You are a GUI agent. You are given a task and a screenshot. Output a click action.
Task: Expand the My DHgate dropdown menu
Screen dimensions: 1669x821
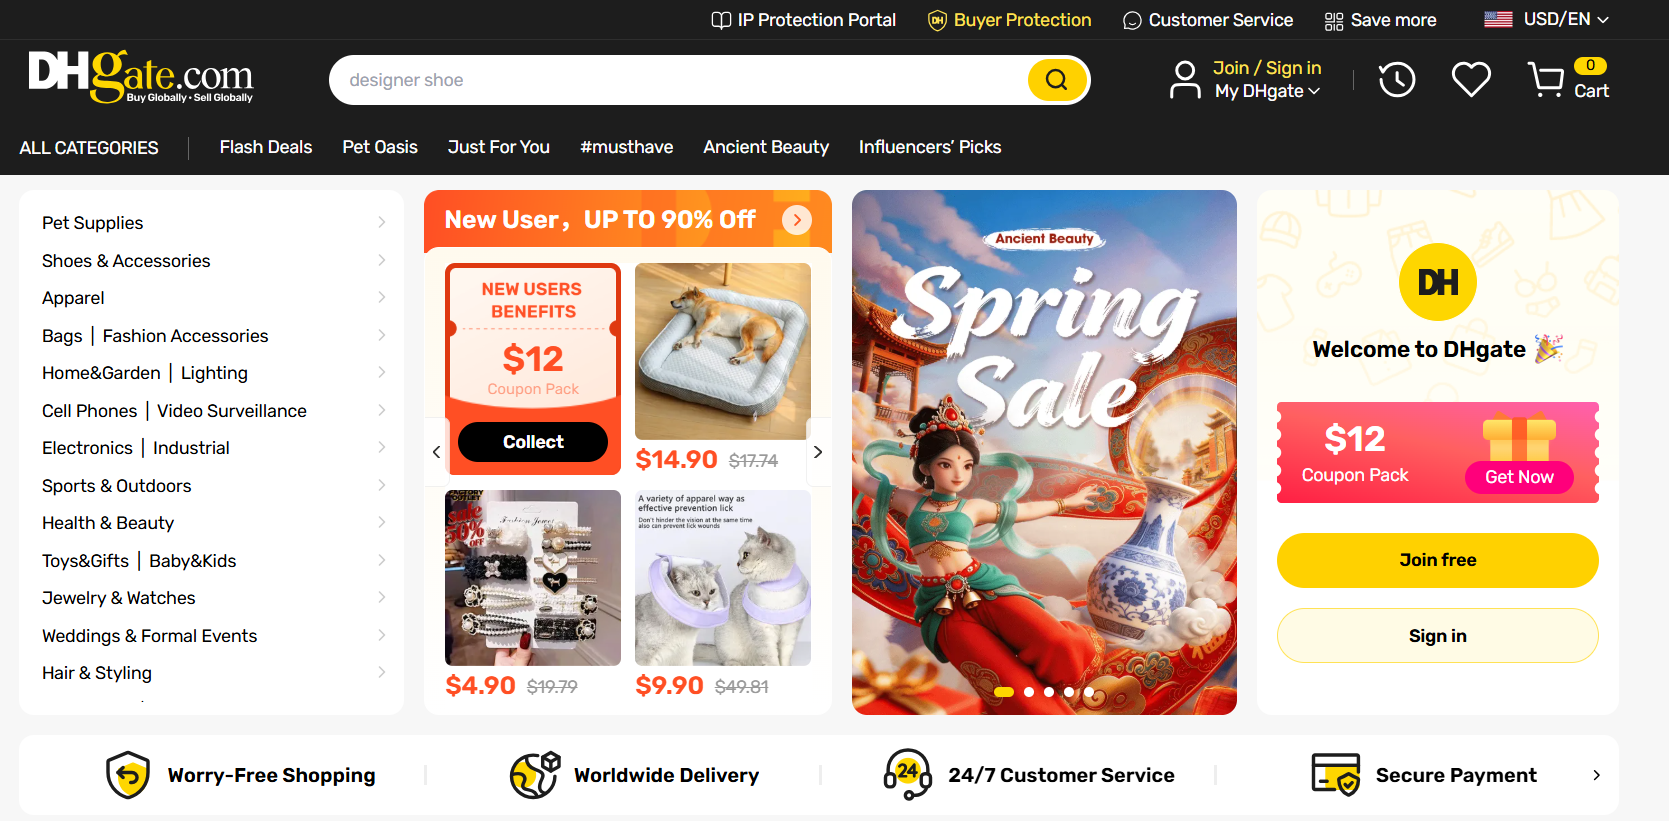click(1267, 91)
